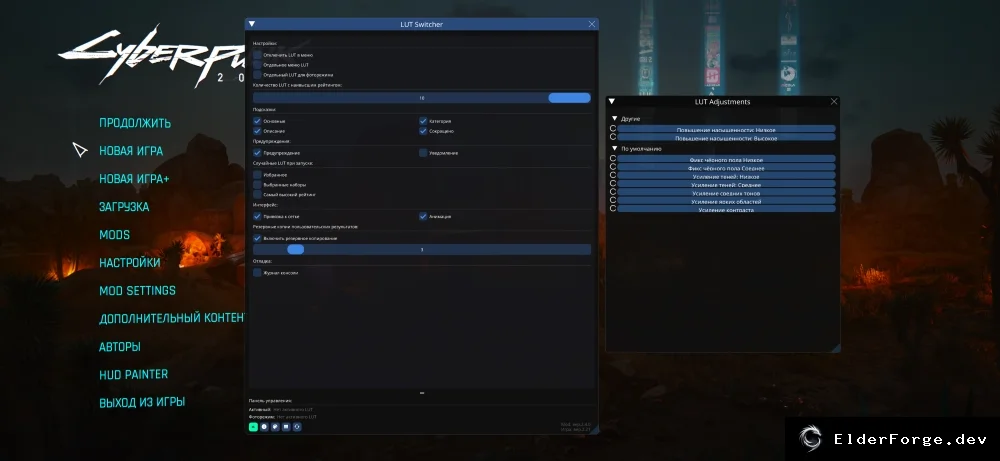
Task: Toggle 'Отключить LUT в меню' checkbox
Action: tap(257, 55)
